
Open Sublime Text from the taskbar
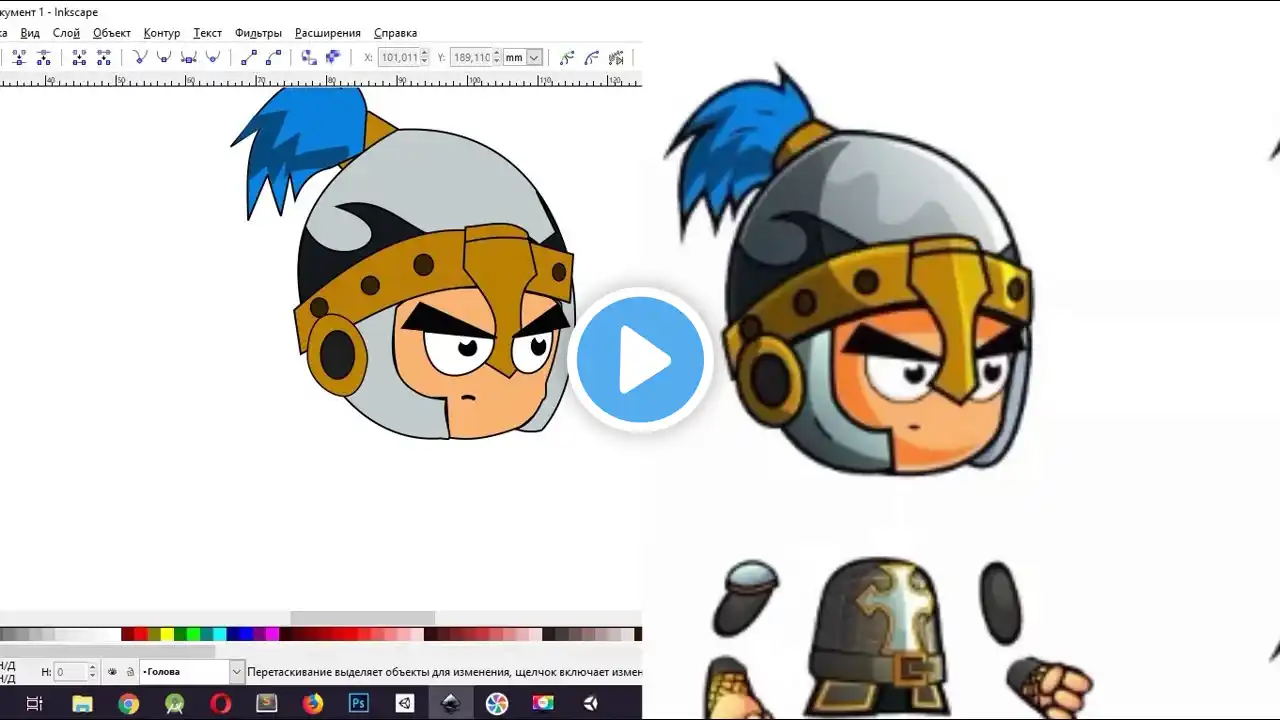(x=267, y=703)
